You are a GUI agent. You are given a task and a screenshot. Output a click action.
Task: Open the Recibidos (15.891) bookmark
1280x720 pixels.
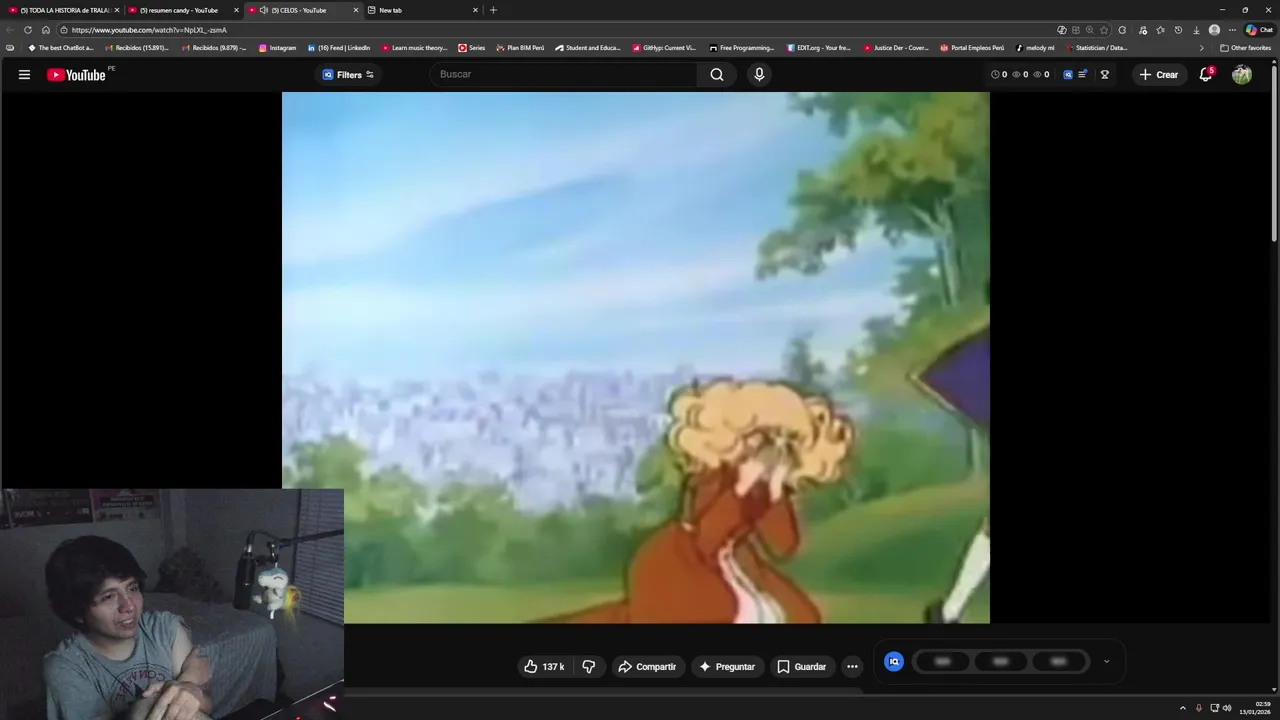click(x=138, y=48)
